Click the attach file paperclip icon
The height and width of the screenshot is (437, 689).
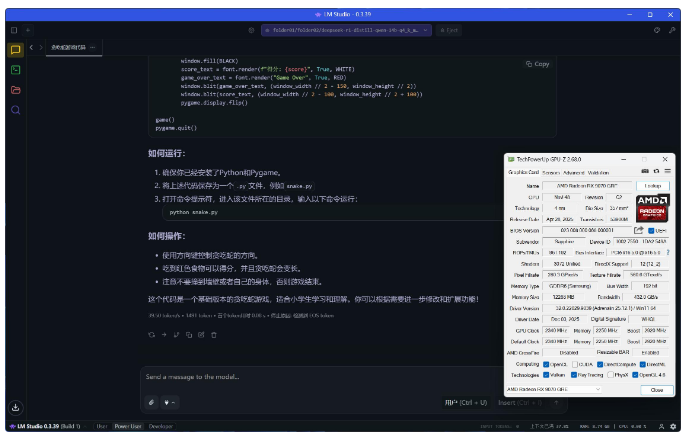coord(152,402)
